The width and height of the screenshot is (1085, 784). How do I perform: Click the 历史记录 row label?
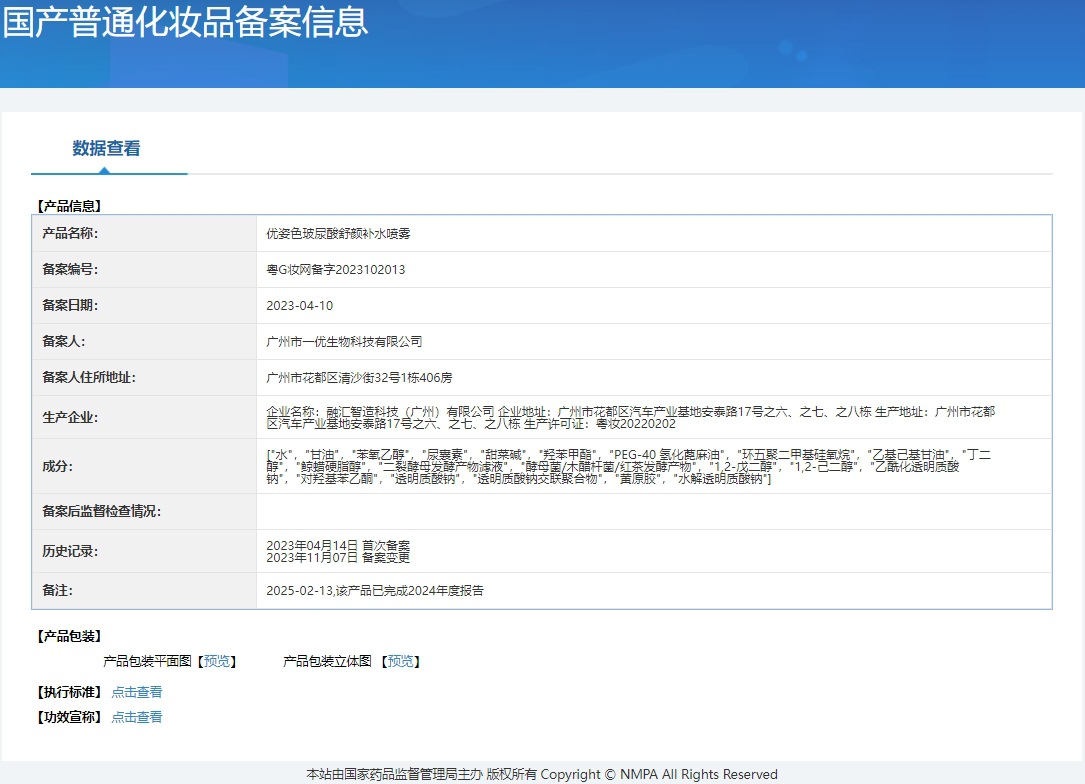point(70,551)
